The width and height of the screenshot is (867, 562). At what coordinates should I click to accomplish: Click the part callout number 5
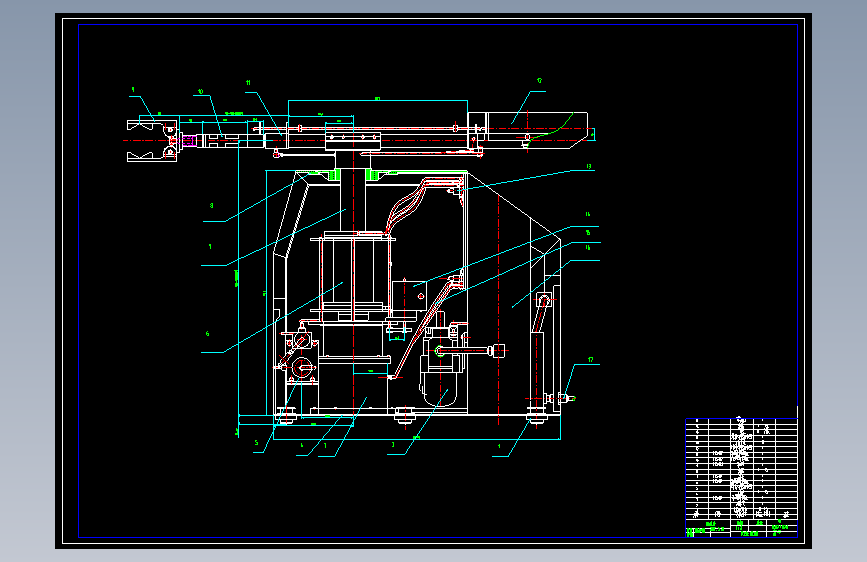(256, 443)
